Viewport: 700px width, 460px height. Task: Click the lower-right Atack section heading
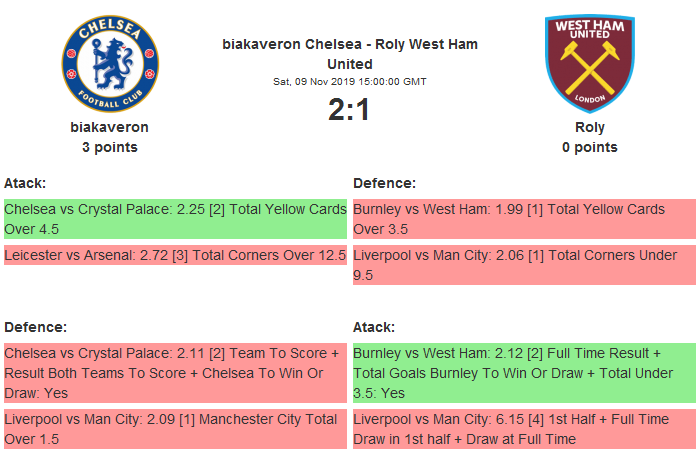[x=374, y=327]
